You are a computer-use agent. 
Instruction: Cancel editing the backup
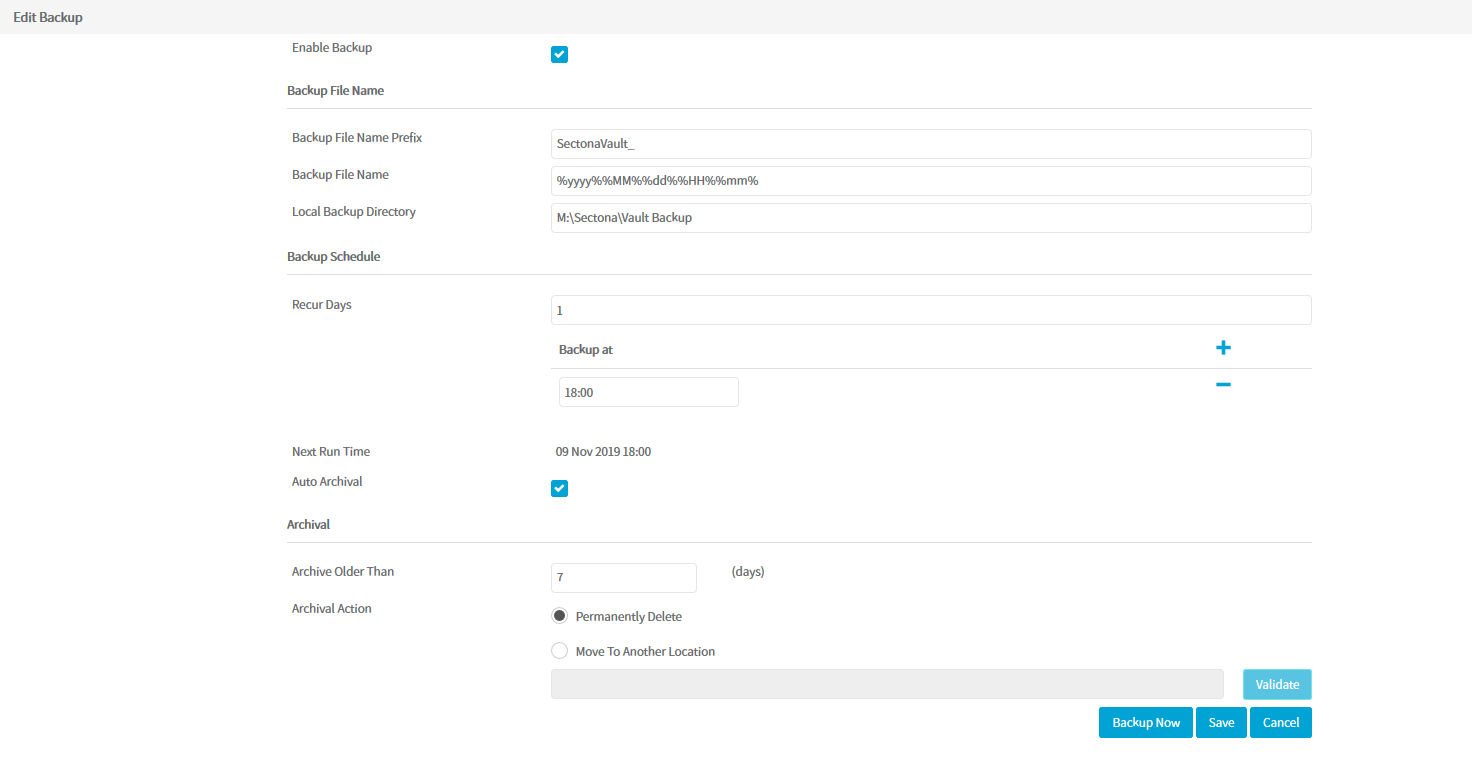[1280, 723]
